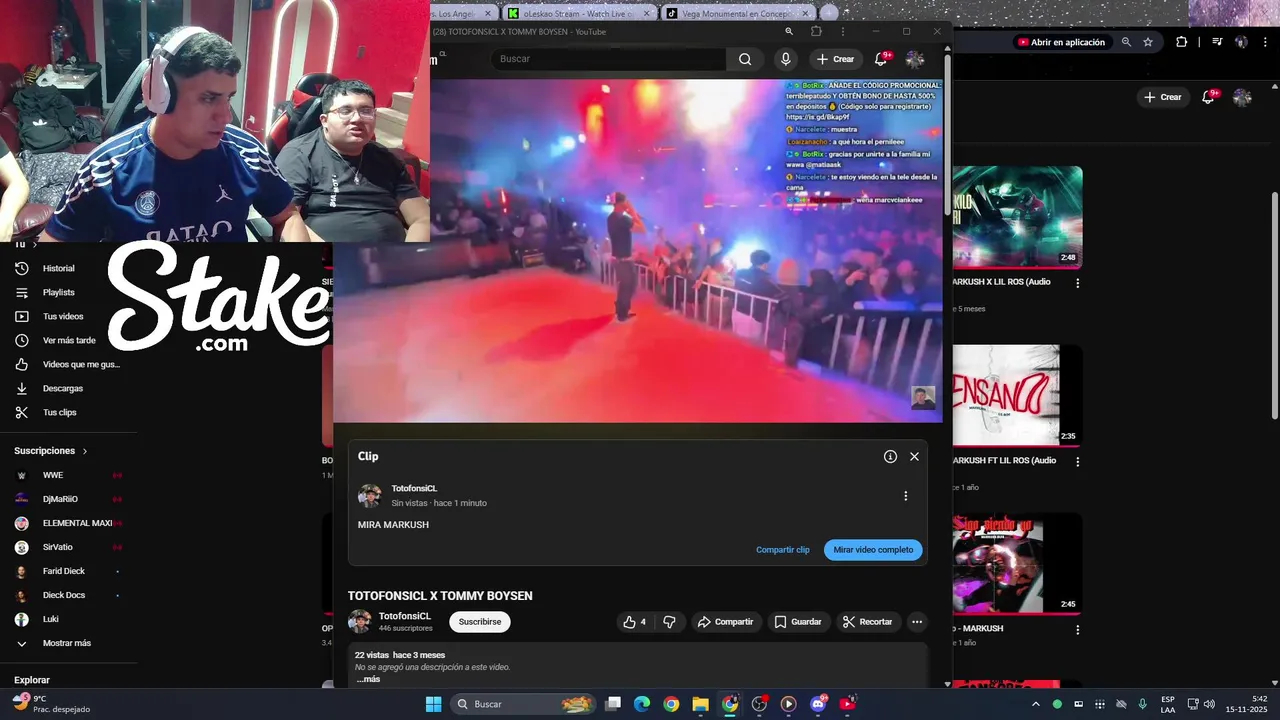
Task: Activate voice search microphone icon
Action: coord(786,59)
